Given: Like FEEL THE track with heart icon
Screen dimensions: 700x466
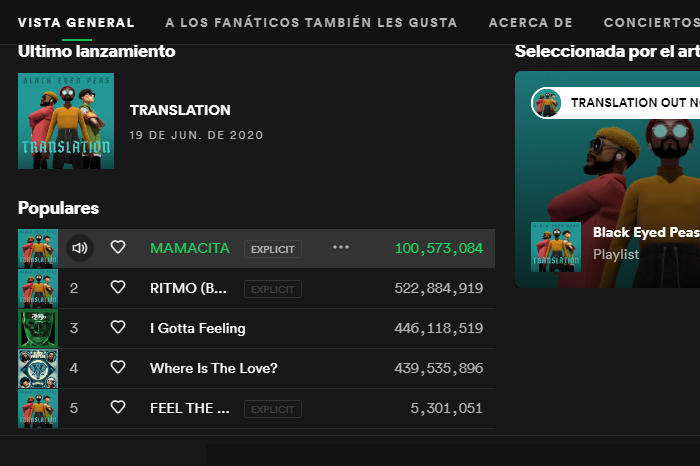Looking at the screenshot, I should (118, 408).
